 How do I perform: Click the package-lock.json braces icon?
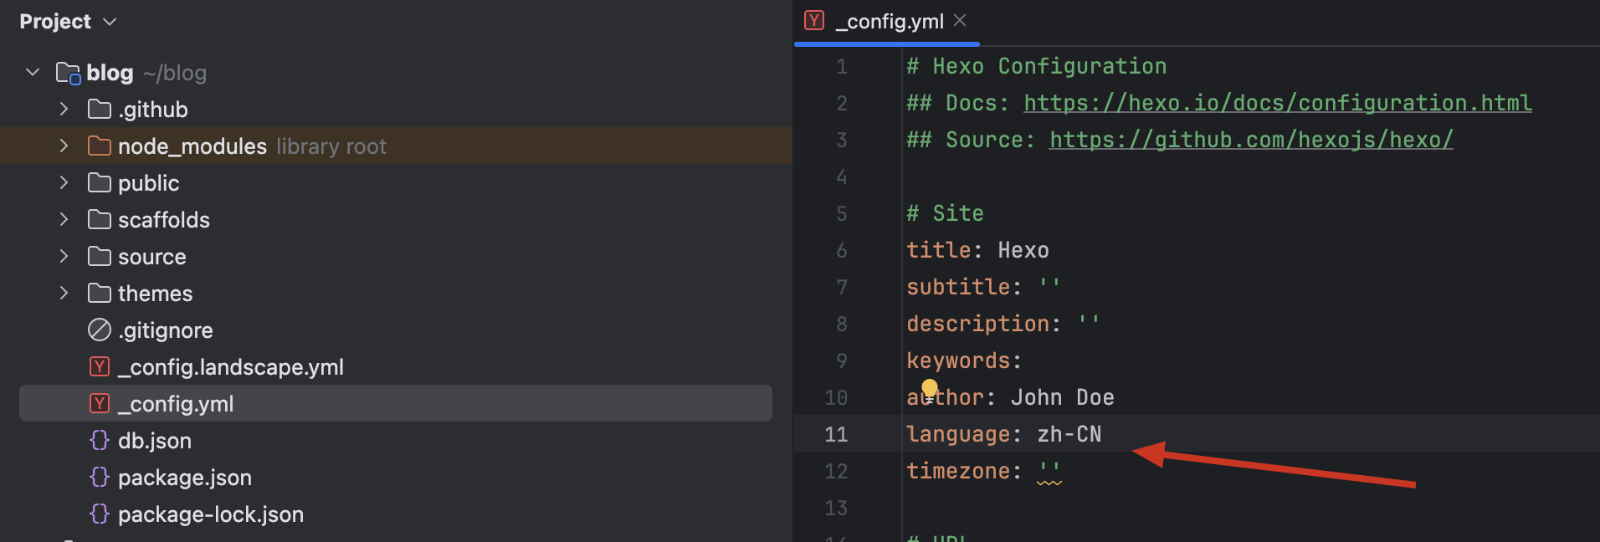pos(99,514)
